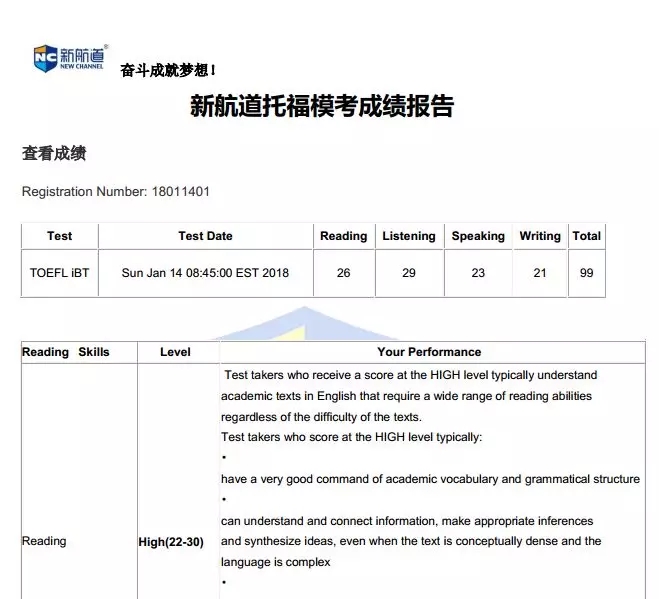
Task: Click the Level column header
Action: [175, 352]
